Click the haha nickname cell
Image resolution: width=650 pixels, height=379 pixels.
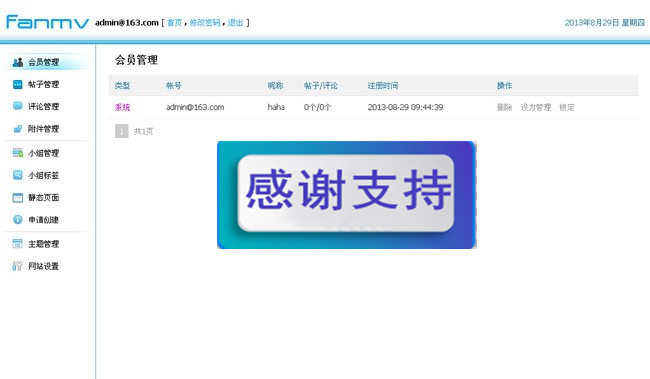tap(276, 107)
